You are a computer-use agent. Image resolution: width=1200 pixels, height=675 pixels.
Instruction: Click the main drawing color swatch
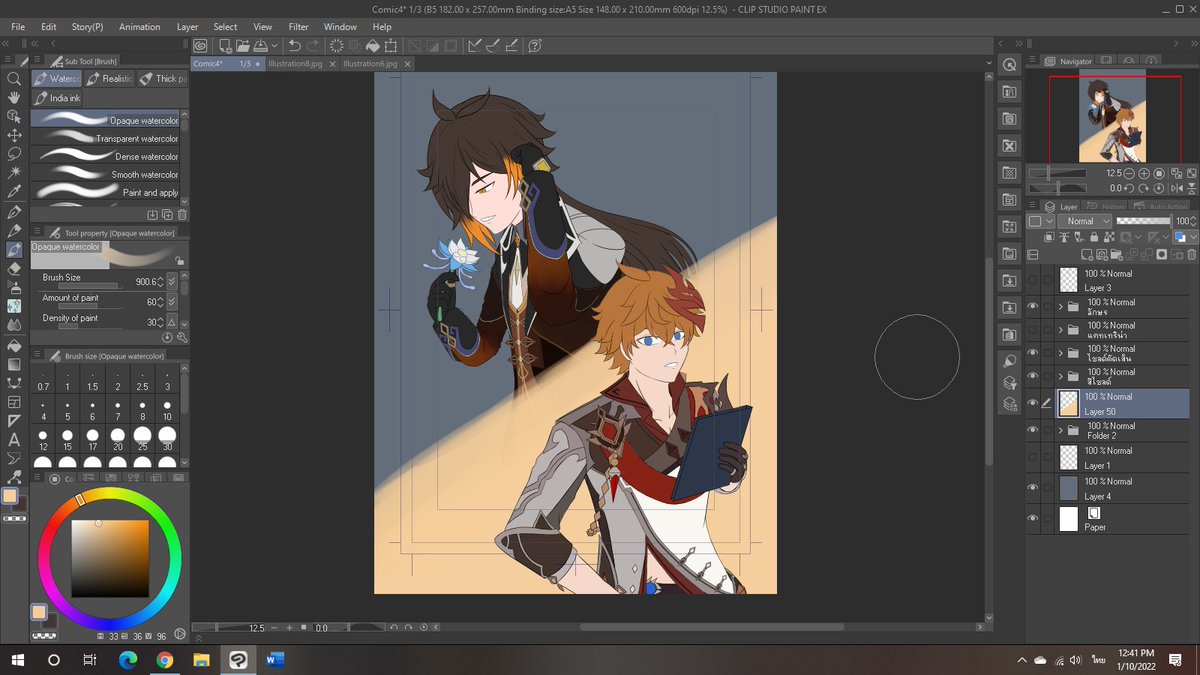point(11,496)
